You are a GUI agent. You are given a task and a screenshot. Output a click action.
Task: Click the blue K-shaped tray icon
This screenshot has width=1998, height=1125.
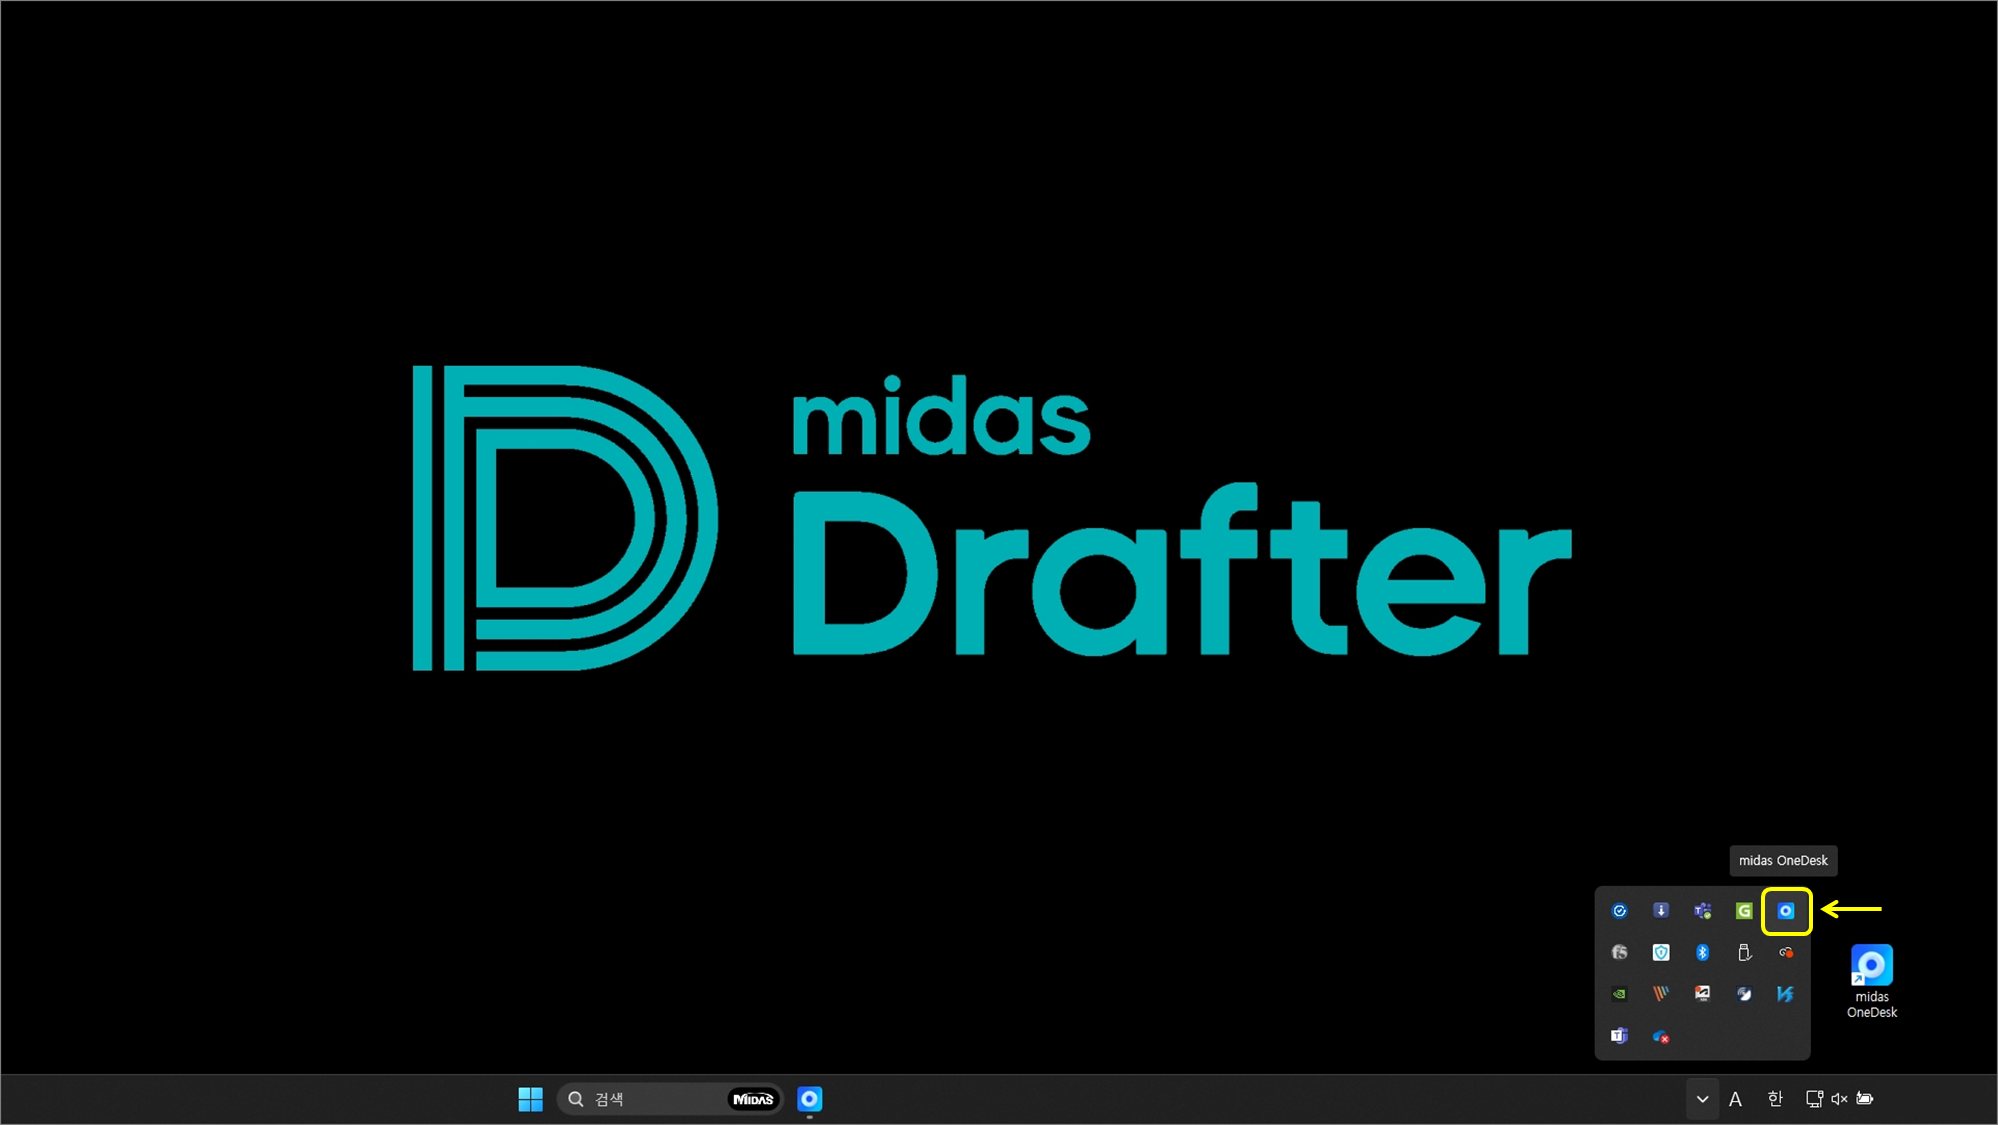(x=1786, y=994)
